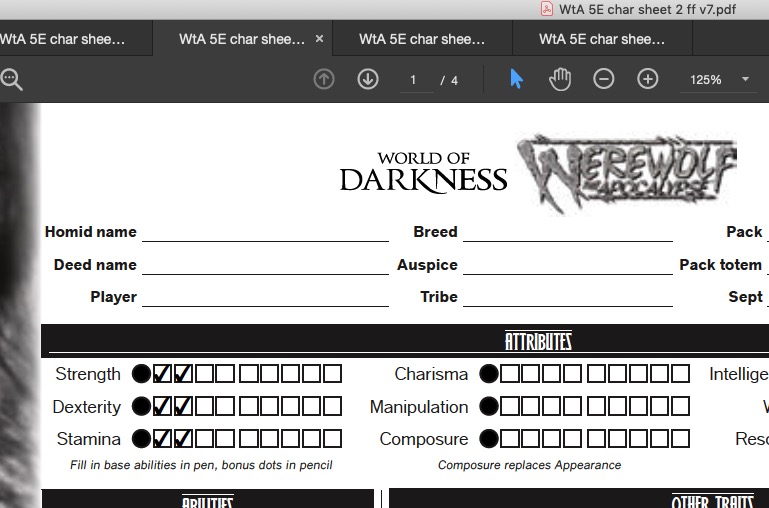The width and height of the screenshot is (769, 508).
Task: Uncheck the second Strength checkbox
Action: (183, 374)
